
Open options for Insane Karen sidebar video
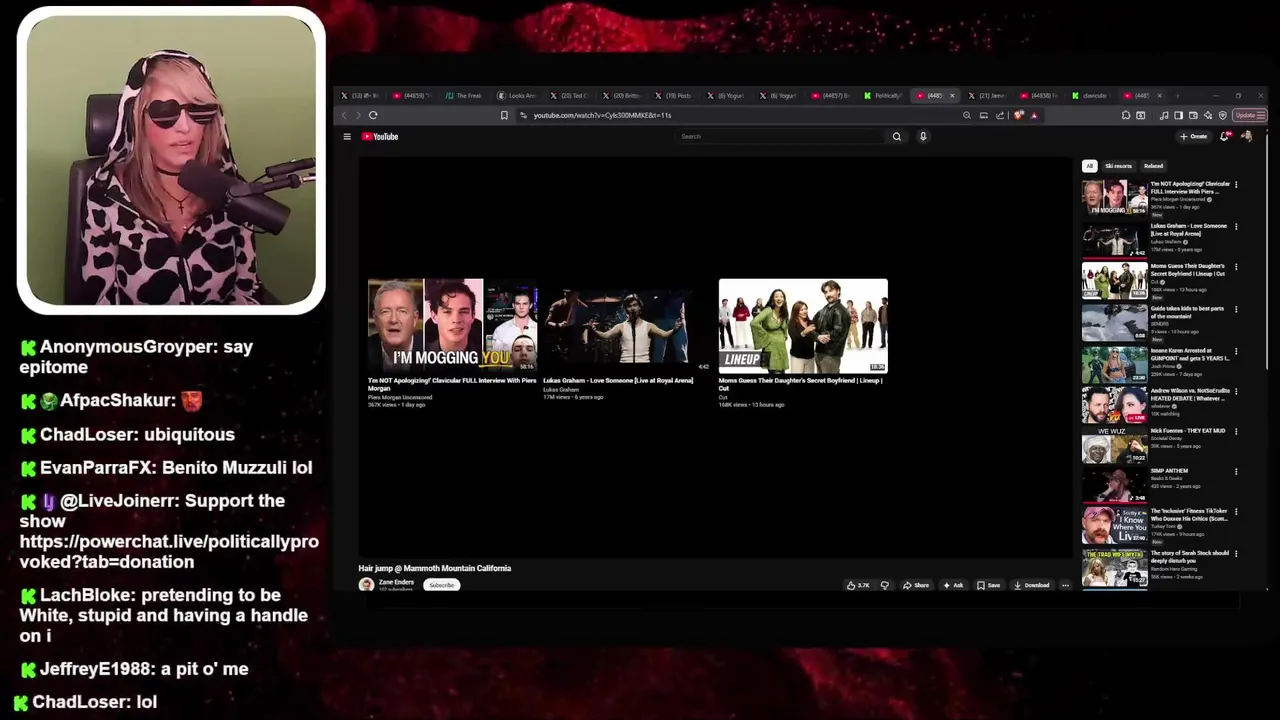[1236, 351]
